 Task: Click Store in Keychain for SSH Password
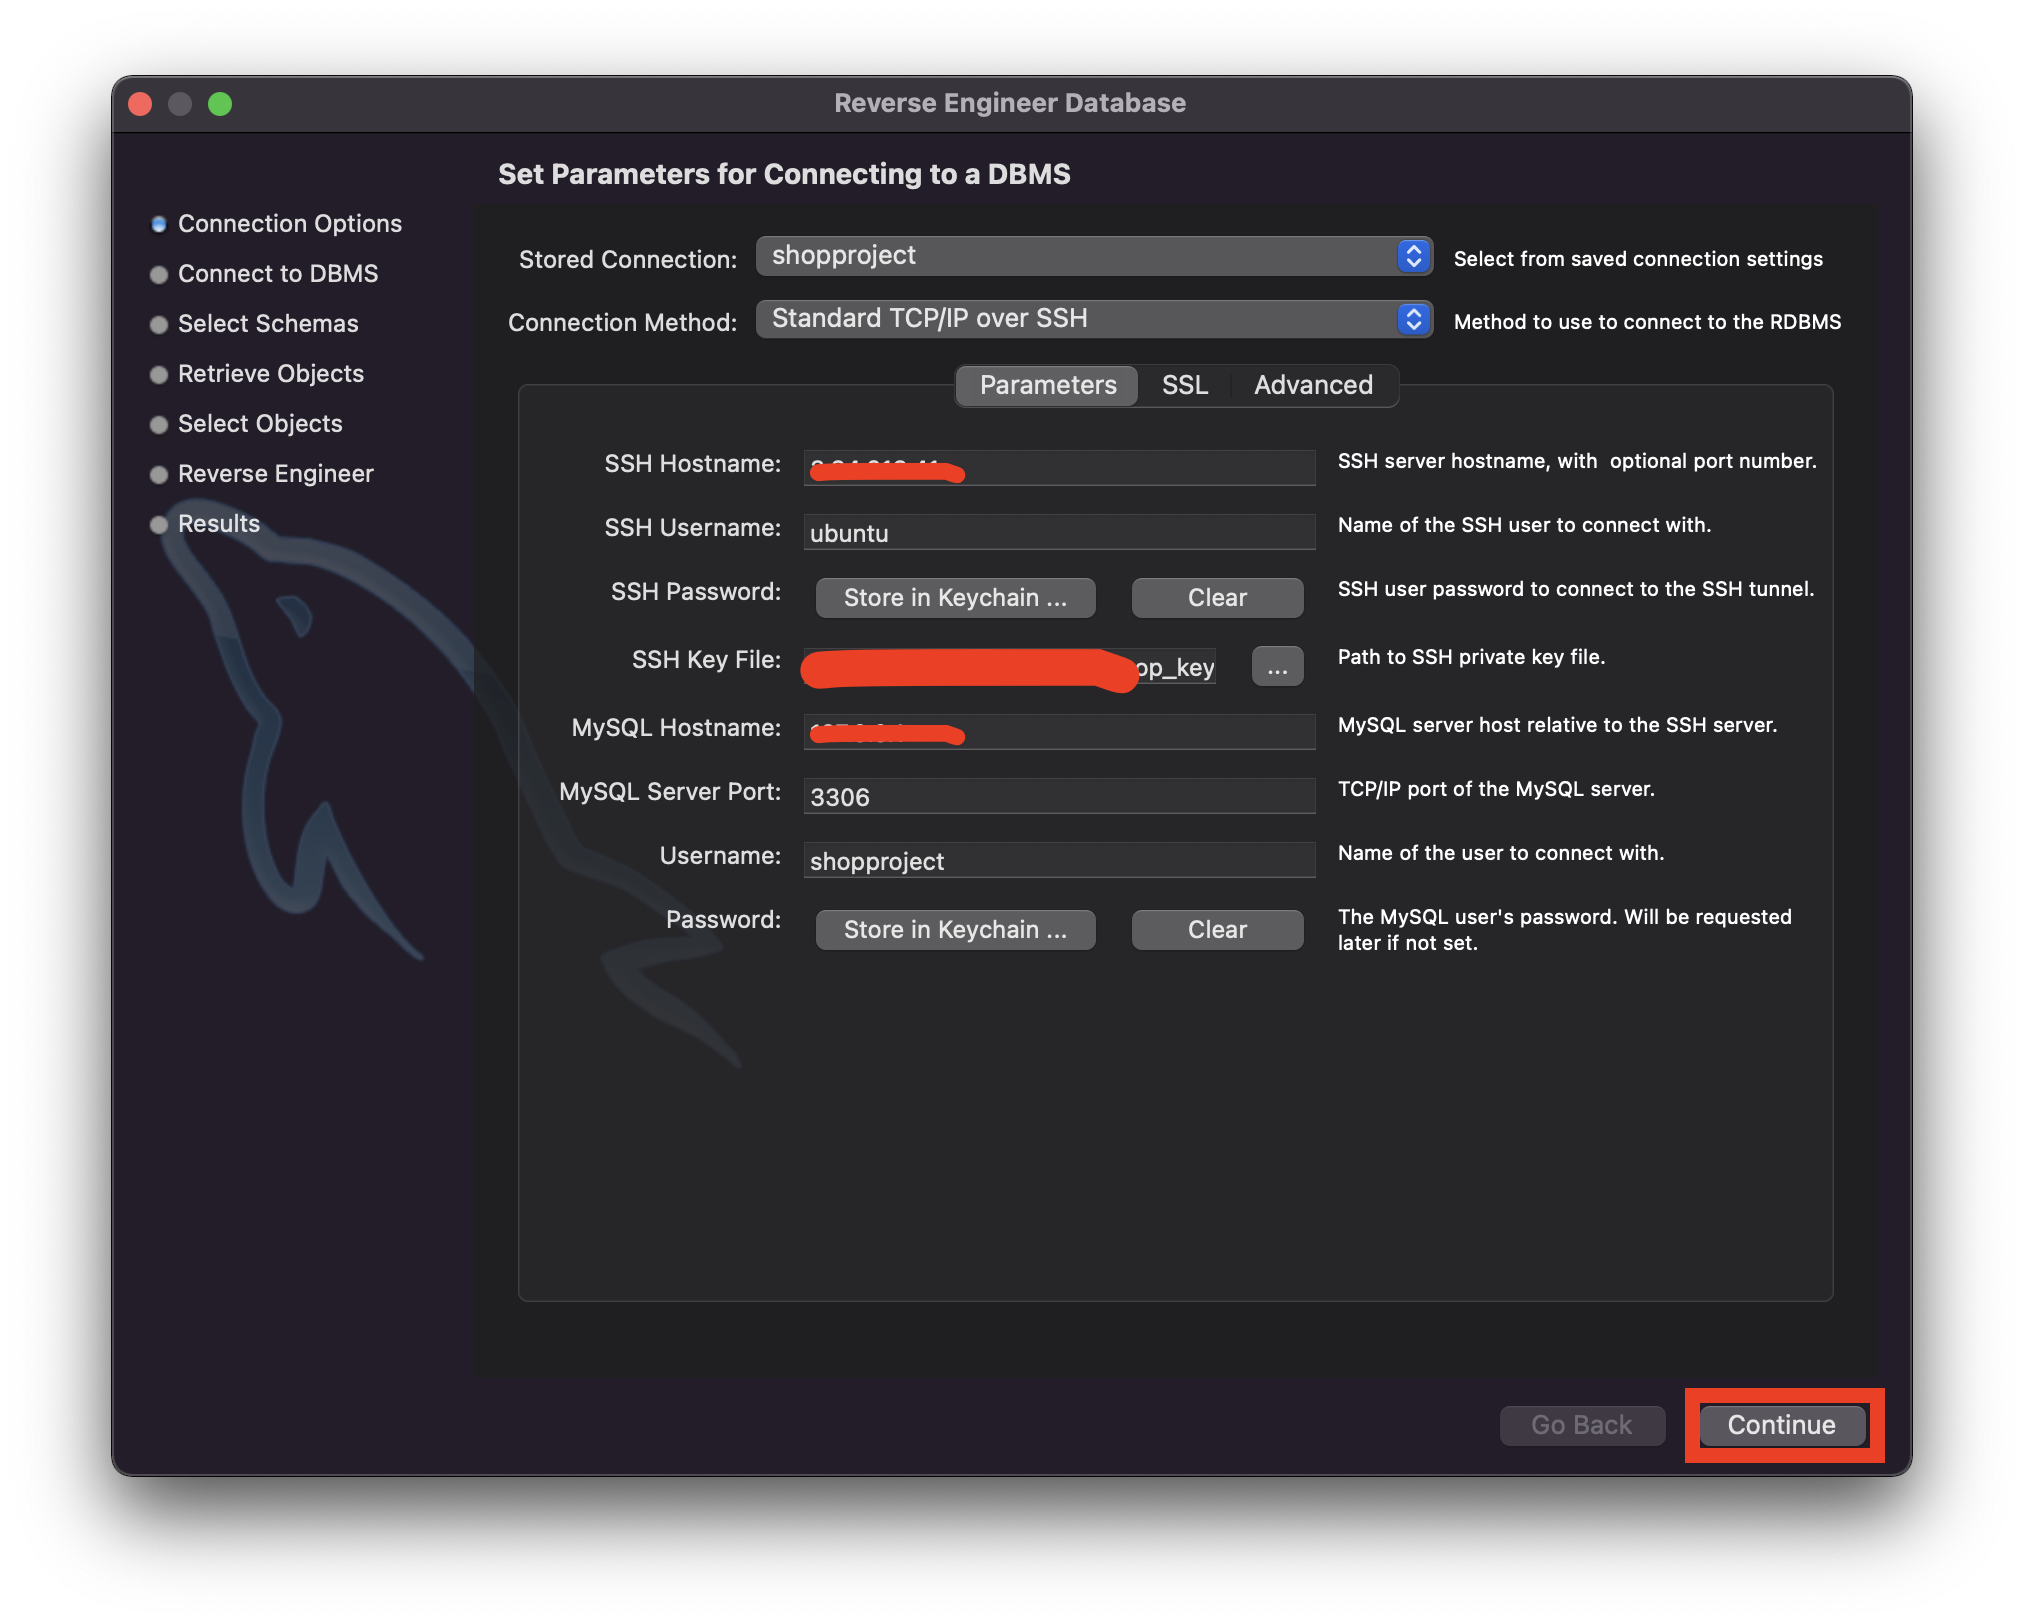(x=955, y=597)
